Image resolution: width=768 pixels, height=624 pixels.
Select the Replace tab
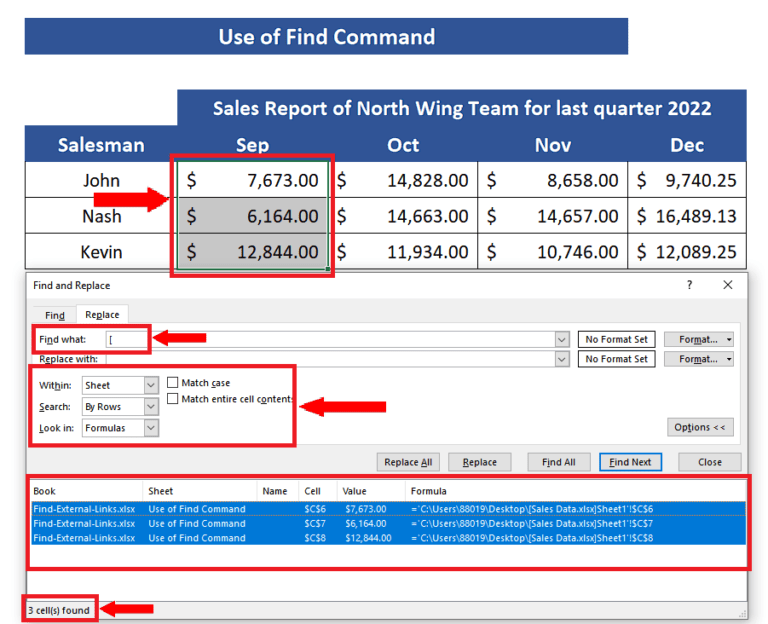coord(102,314)
